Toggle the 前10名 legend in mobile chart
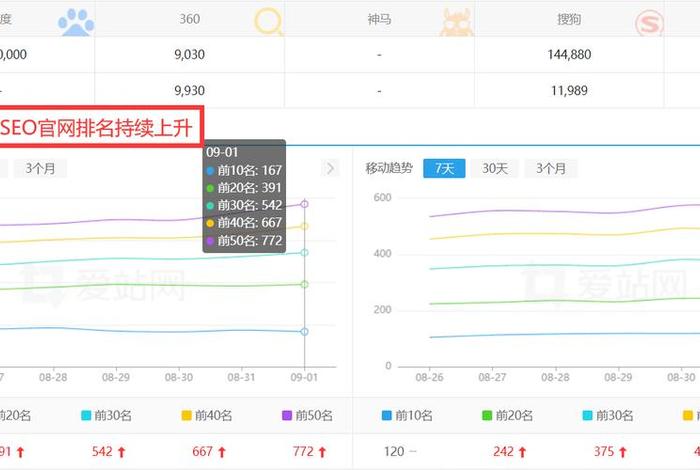Viewport: 700px width, 470px height. tap(407, 416)
